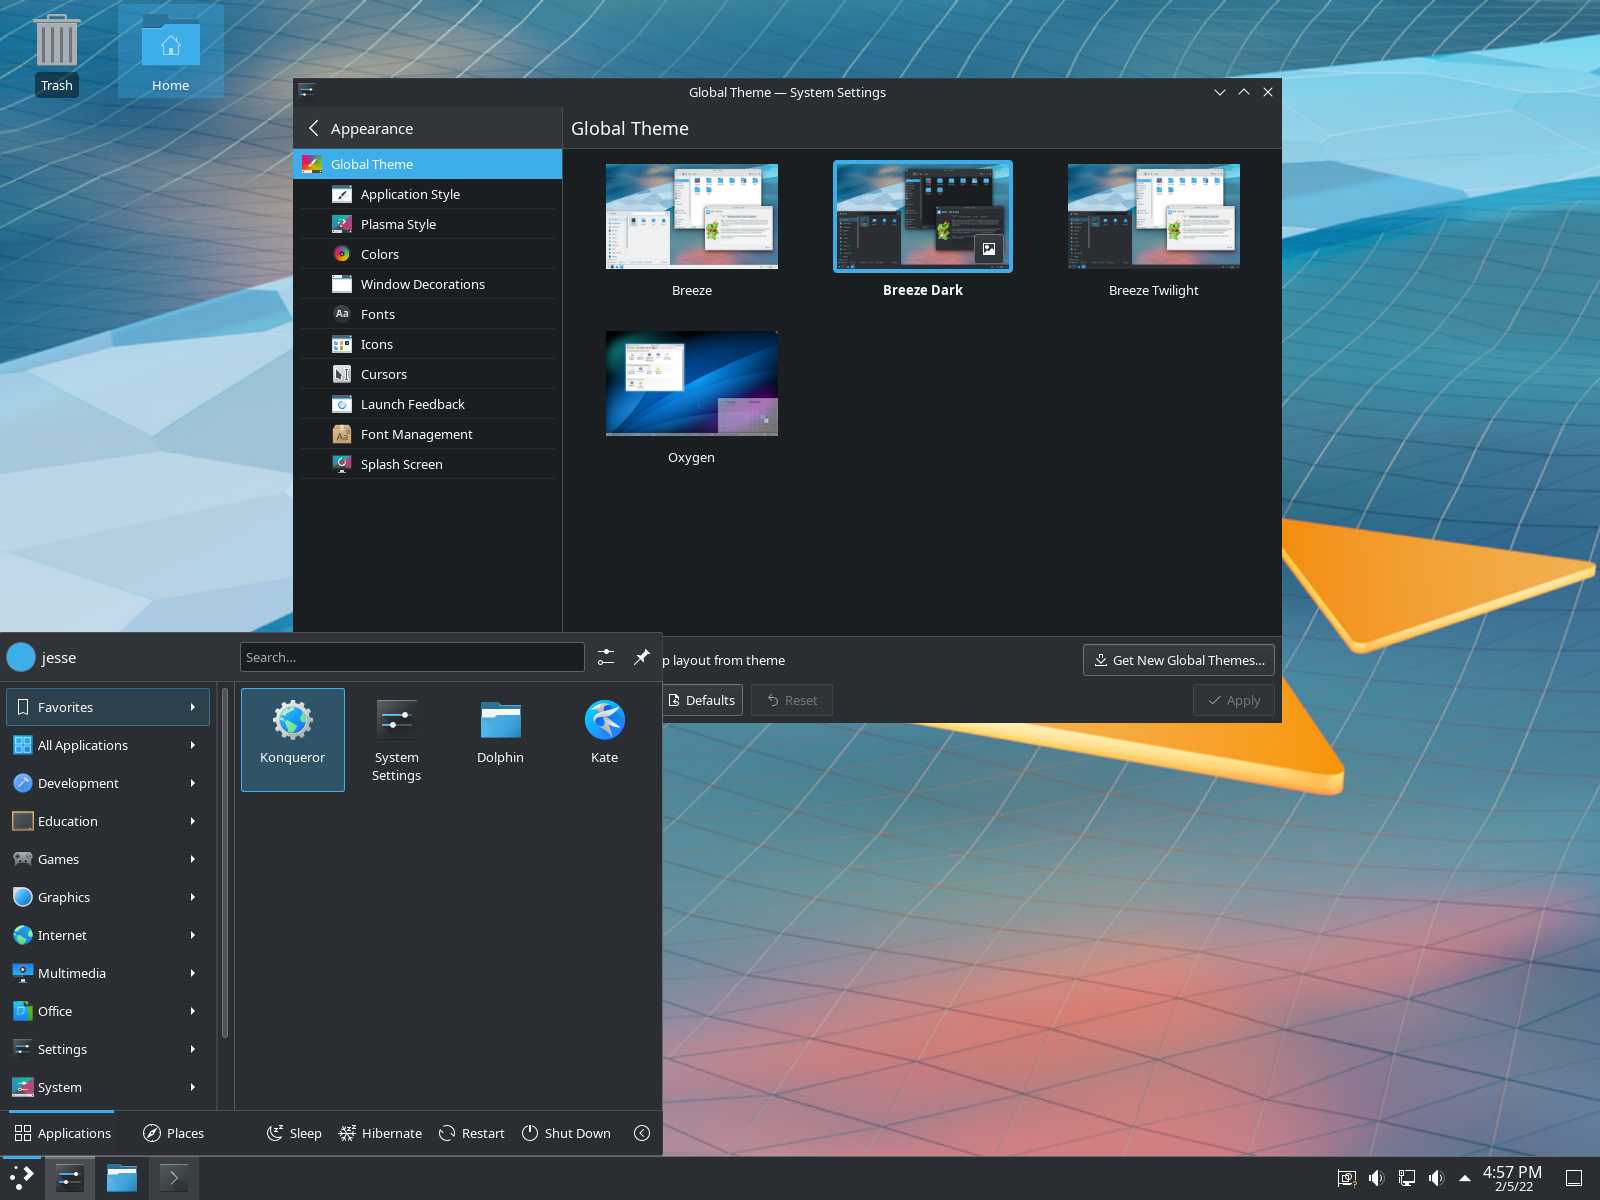Click the Show Desktop button in the panel
Screen dimensions: 1600x1200
pos(1574,1178)
